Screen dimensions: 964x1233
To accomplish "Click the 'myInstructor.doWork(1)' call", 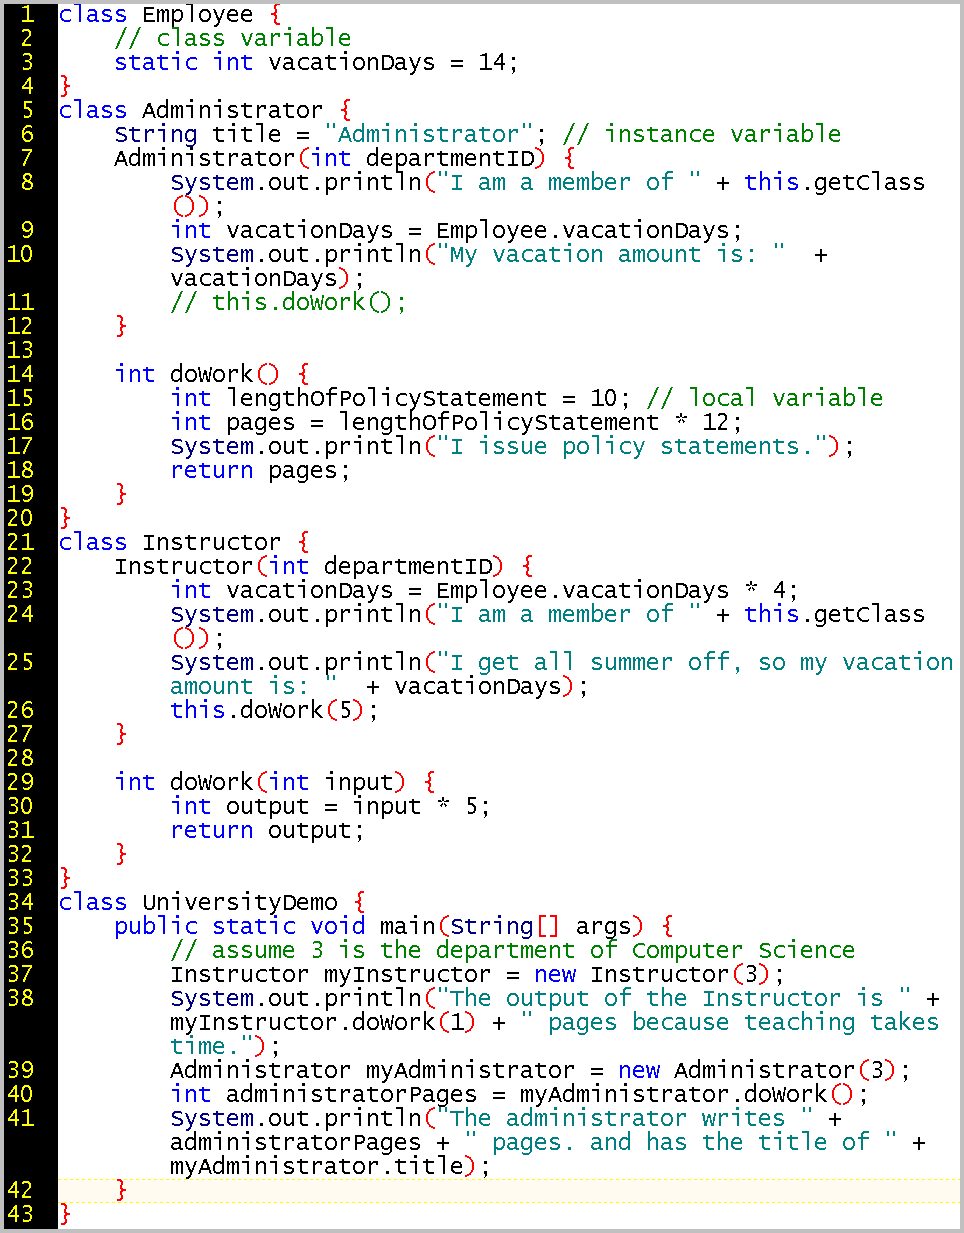I will (324, 1023).
